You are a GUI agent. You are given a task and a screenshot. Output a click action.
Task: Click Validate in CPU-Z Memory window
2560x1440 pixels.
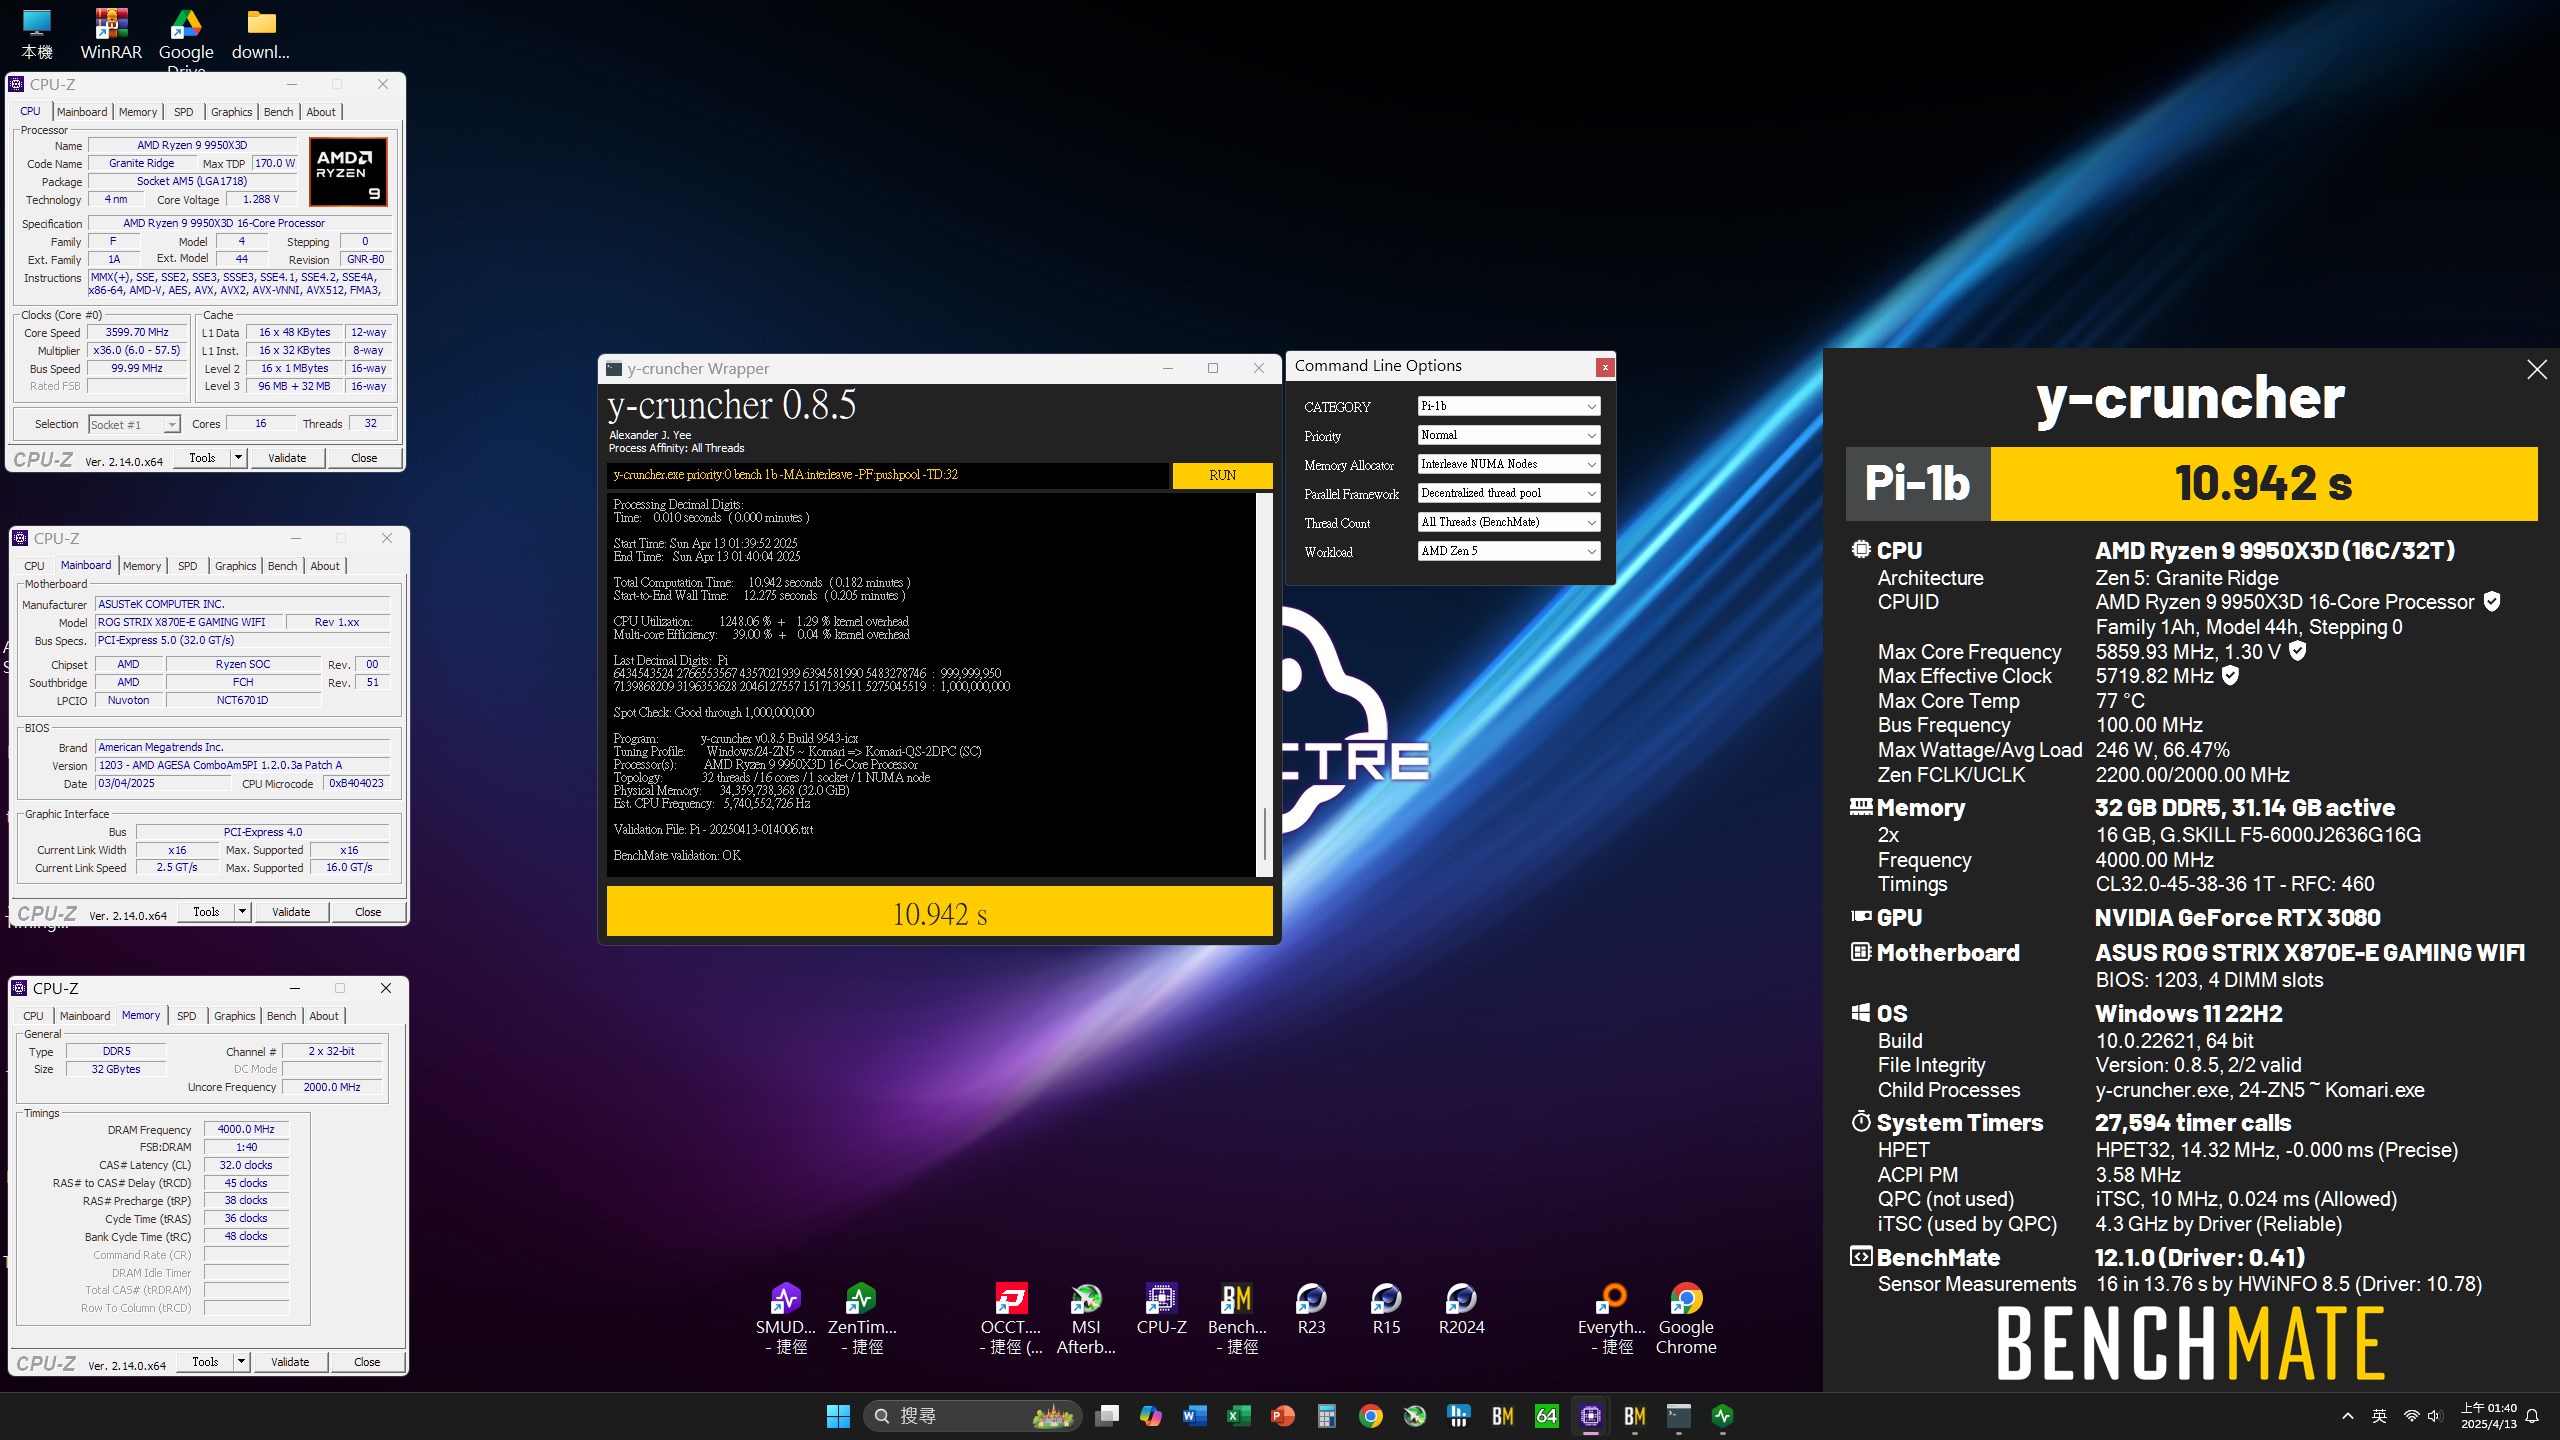point(290,1362)
